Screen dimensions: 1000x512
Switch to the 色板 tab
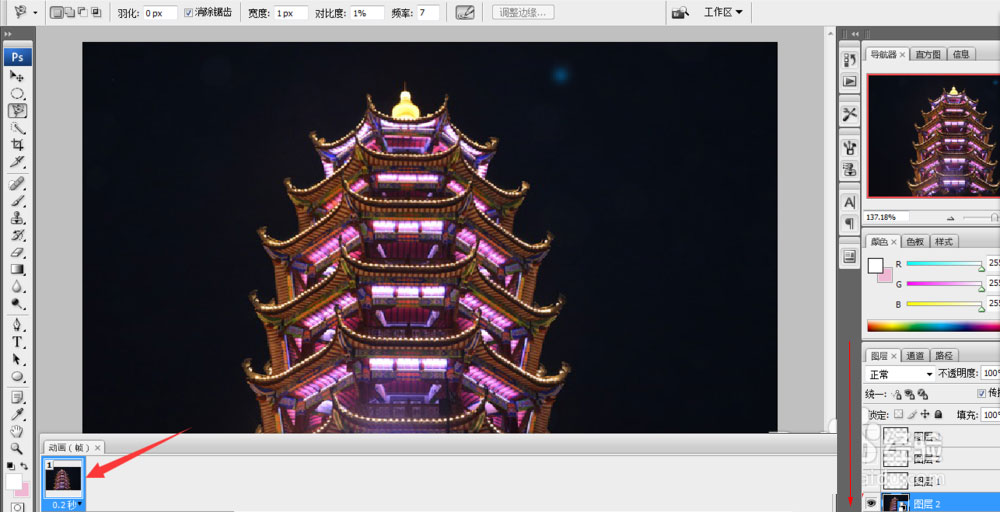[915, 242]
